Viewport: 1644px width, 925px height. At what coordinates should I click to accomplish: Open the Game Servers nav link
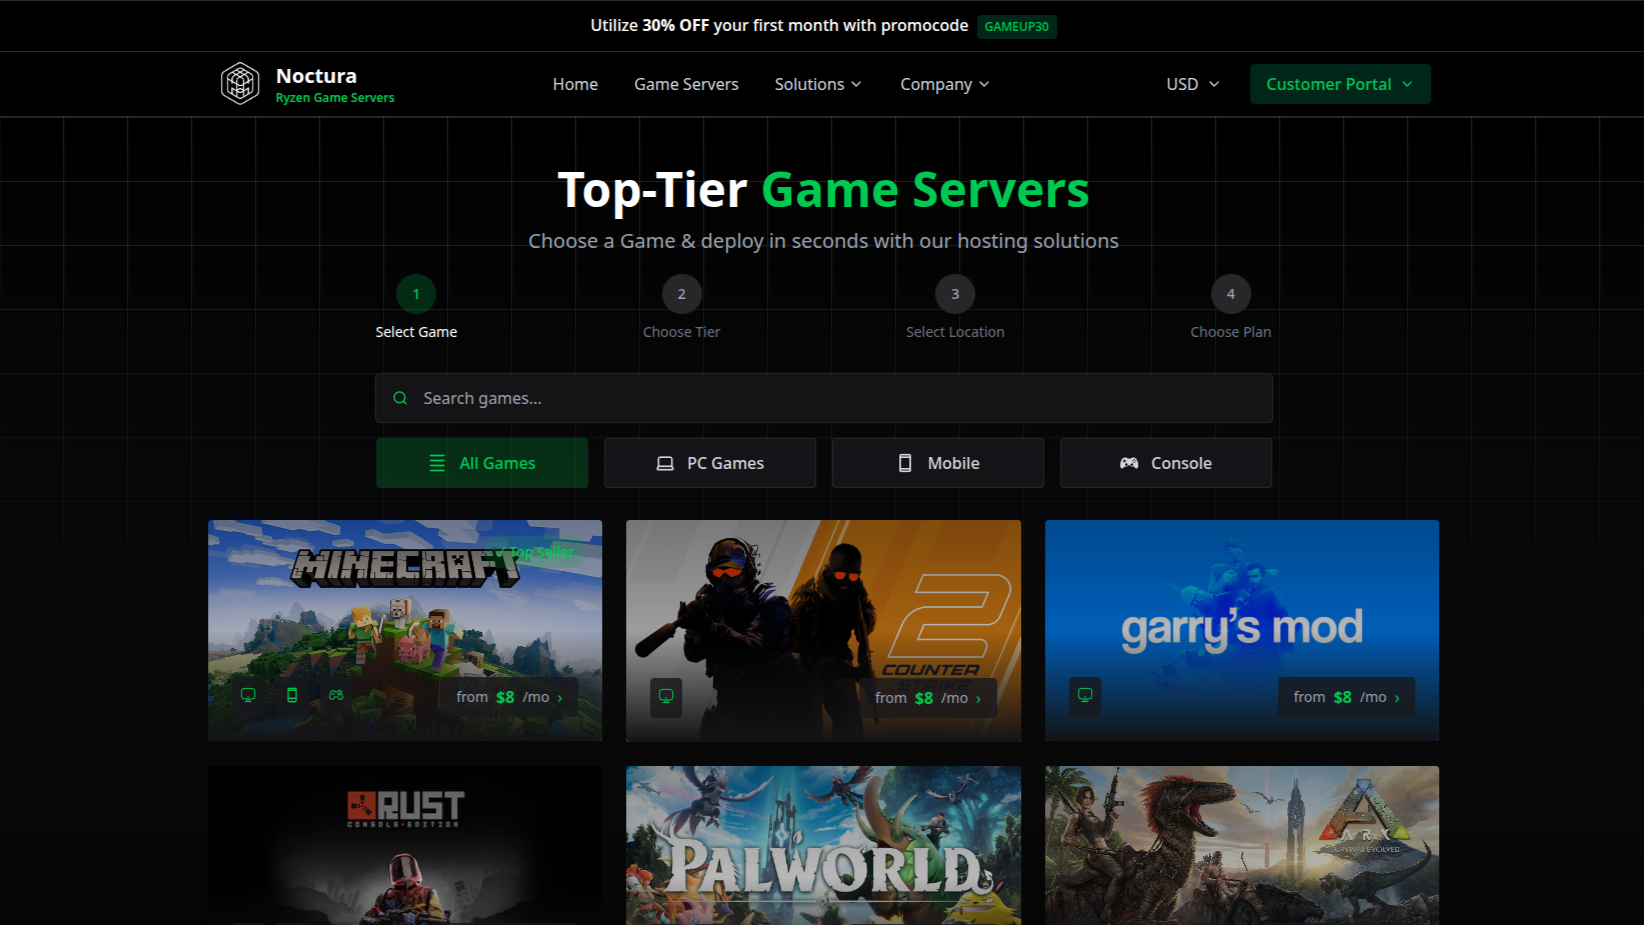pos(686,84)
